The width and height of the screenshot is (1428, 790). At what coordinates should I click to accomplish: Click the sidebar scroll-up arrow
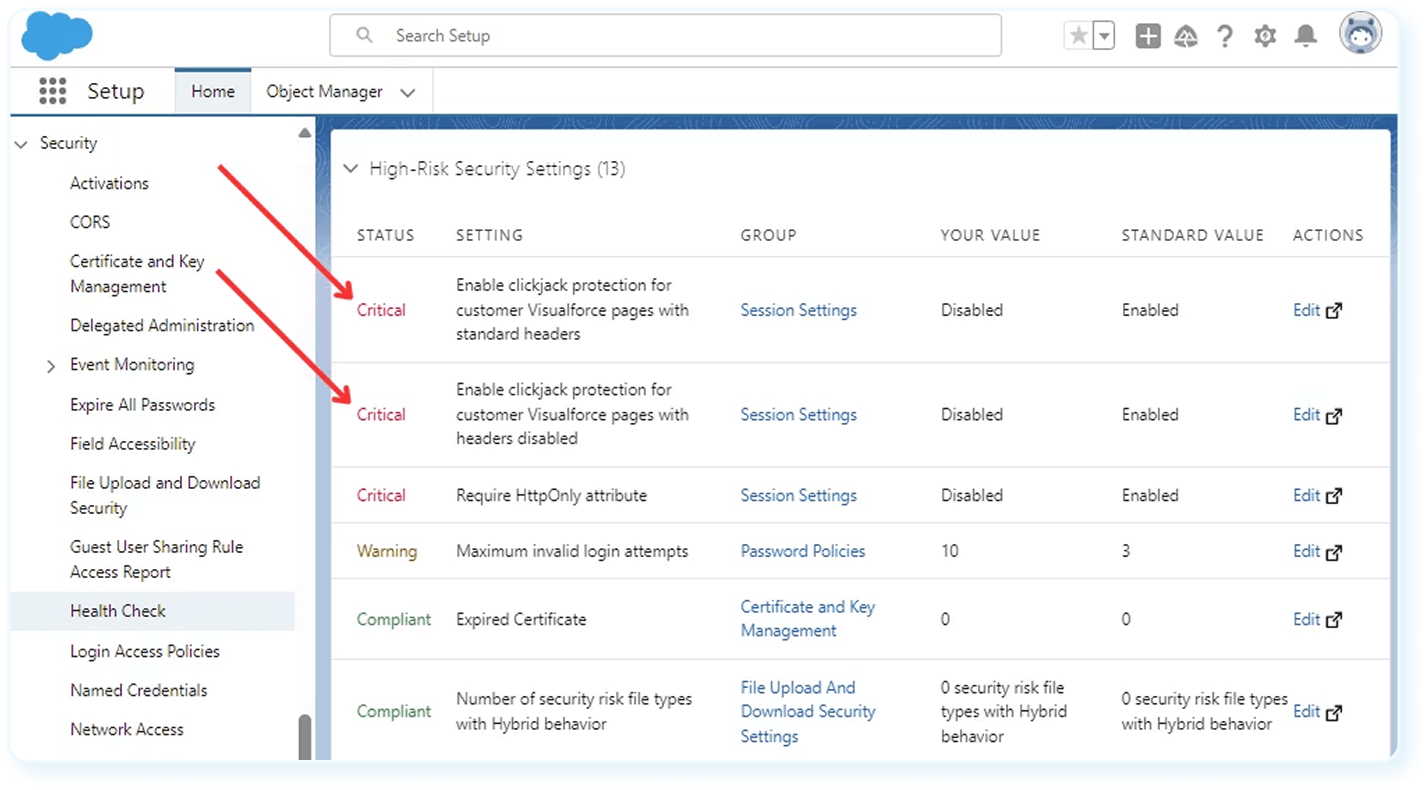305,132
